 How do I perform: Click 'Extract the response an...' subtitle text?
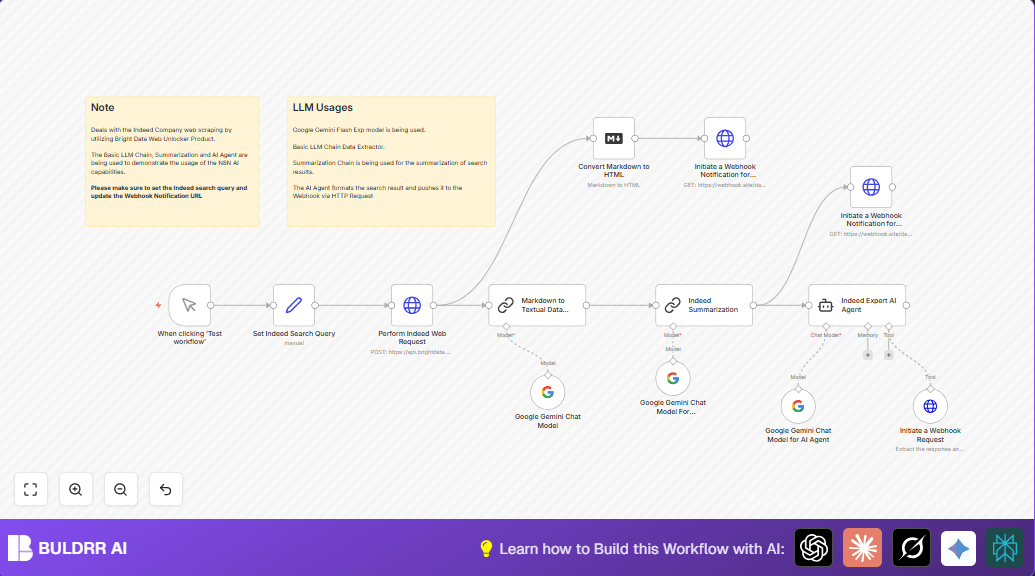tap(929, 449)
